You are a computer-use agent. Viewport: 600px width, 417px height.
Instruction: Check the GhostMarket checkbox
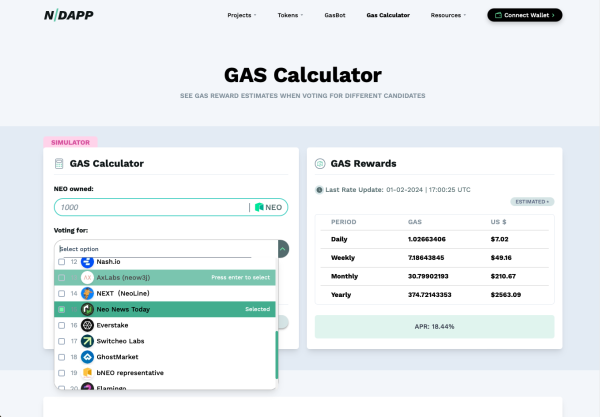point(62,357)
